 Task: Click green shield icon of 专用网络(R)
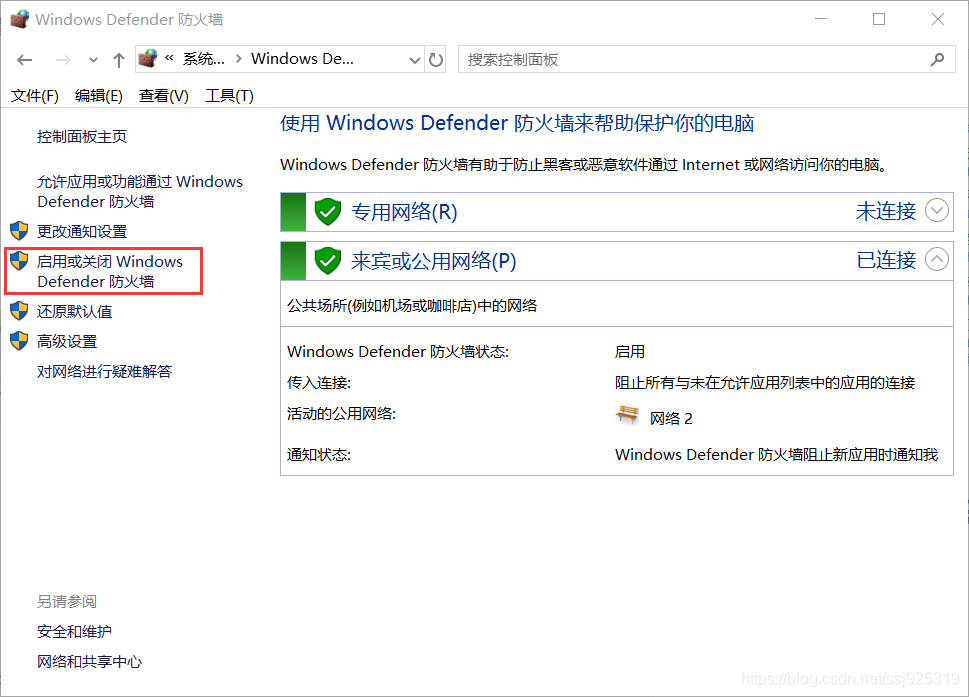coord(328,212)
